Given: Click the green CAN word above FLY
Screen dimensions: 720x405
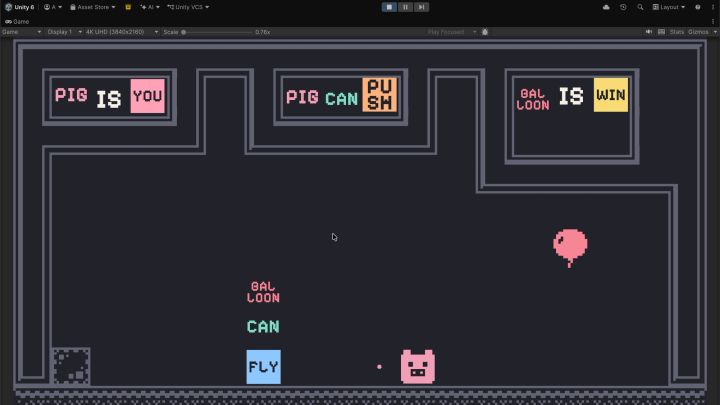Looking at the screenshot, I should (x=263, y=326).
